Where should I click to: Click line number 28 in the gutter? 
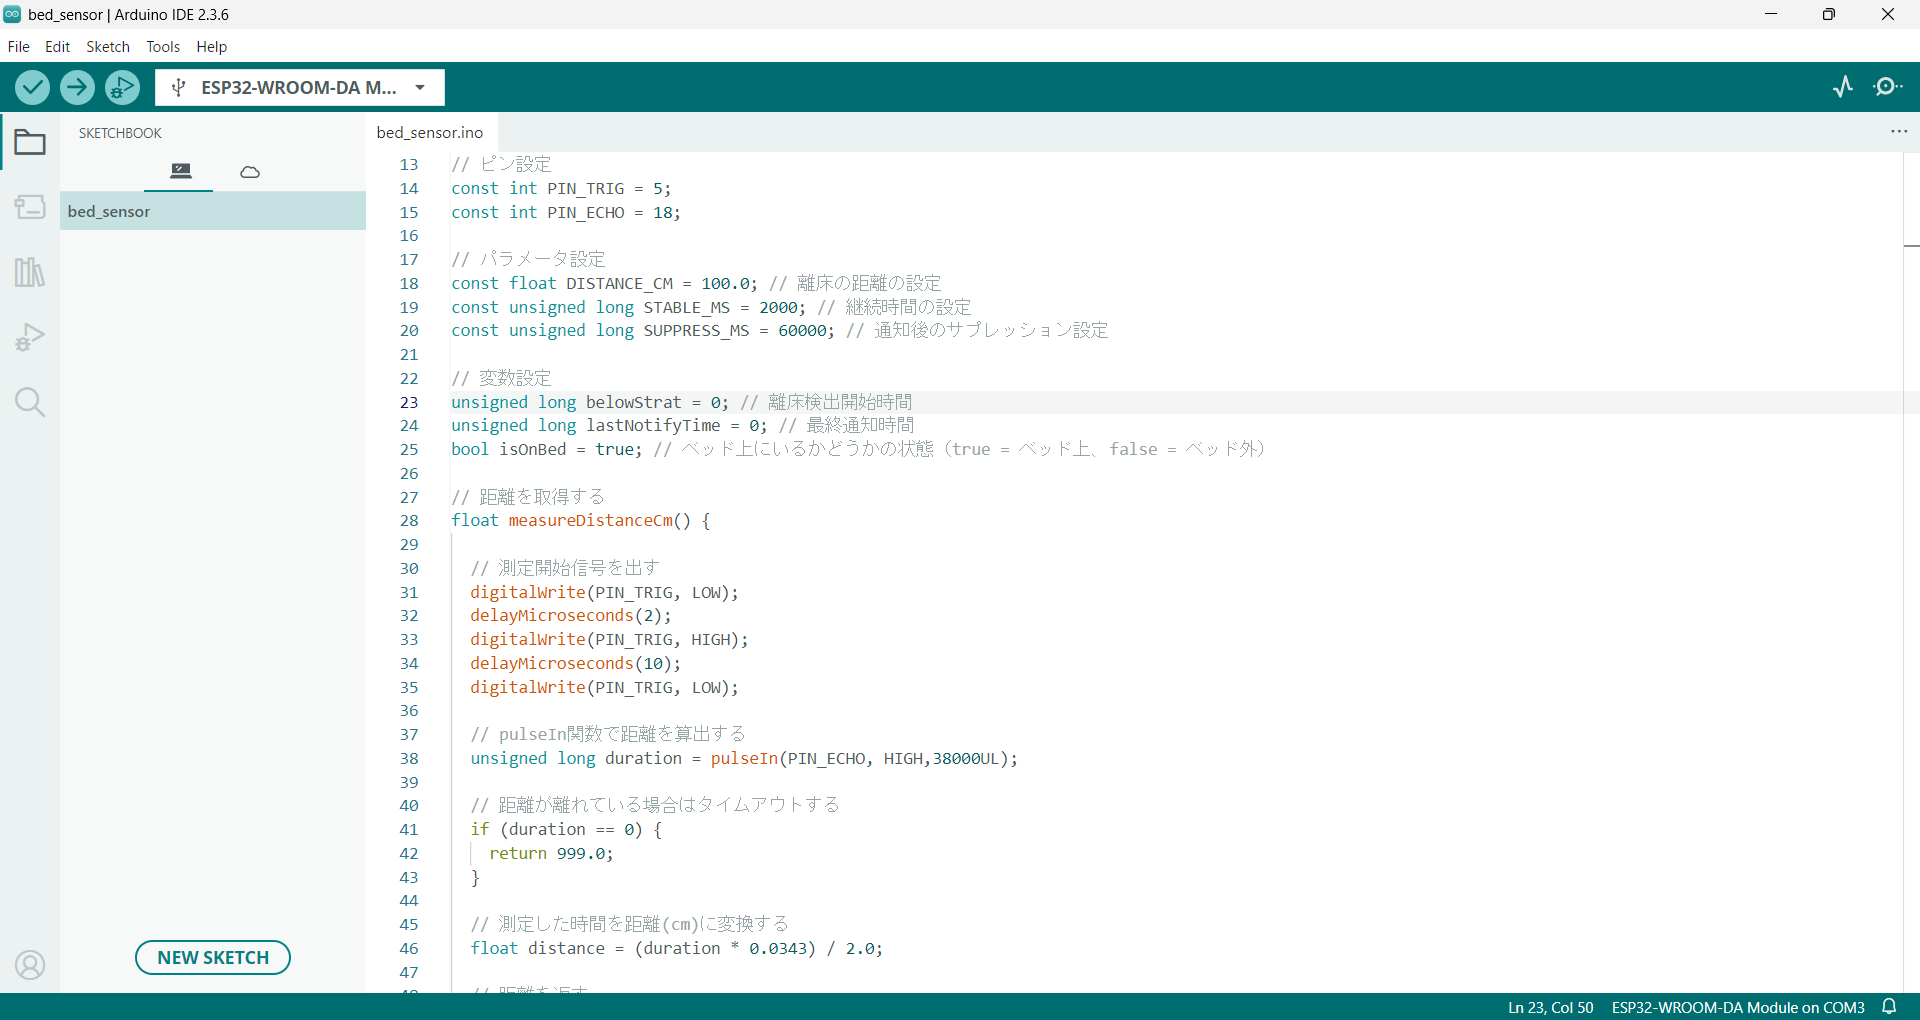(409, 521)
